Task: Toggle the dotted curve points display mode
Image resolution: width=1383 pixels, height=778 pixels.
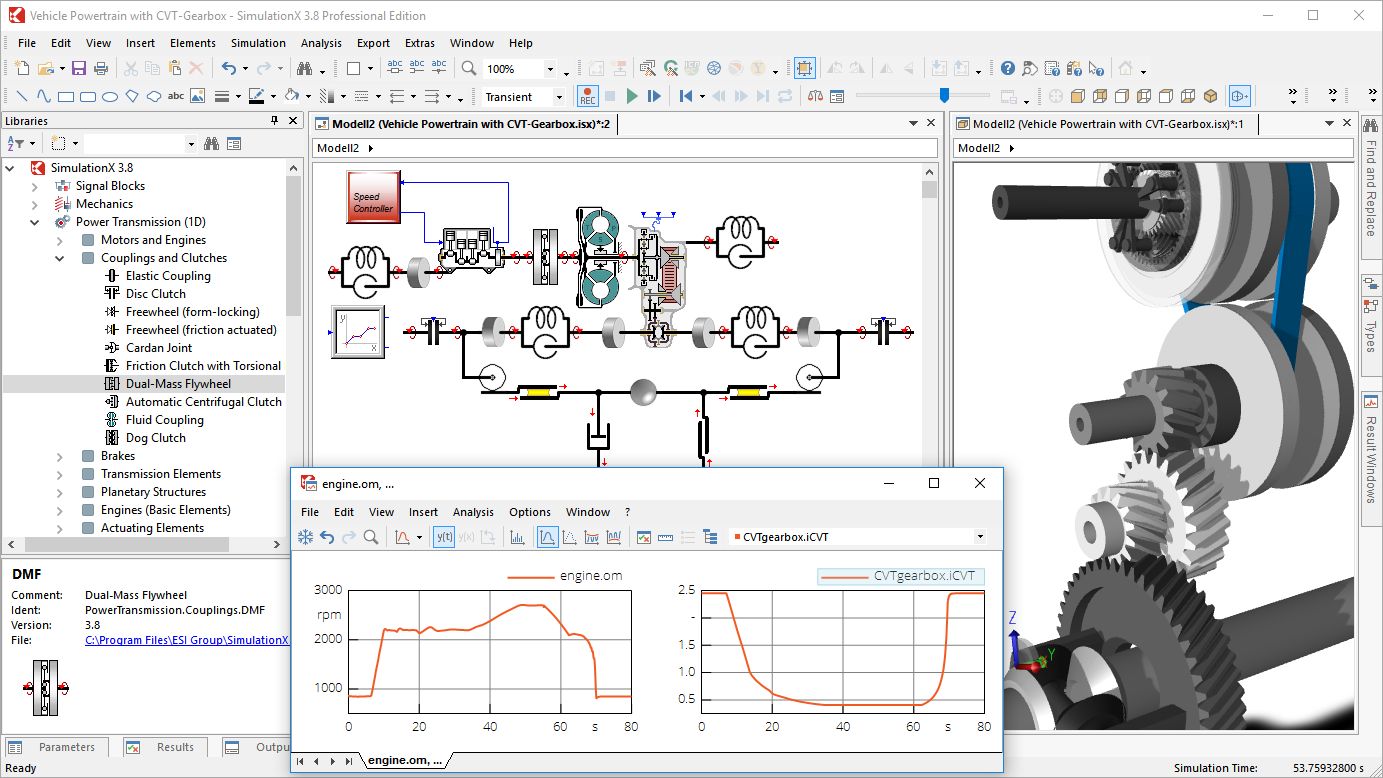Action: click(570, 537)
